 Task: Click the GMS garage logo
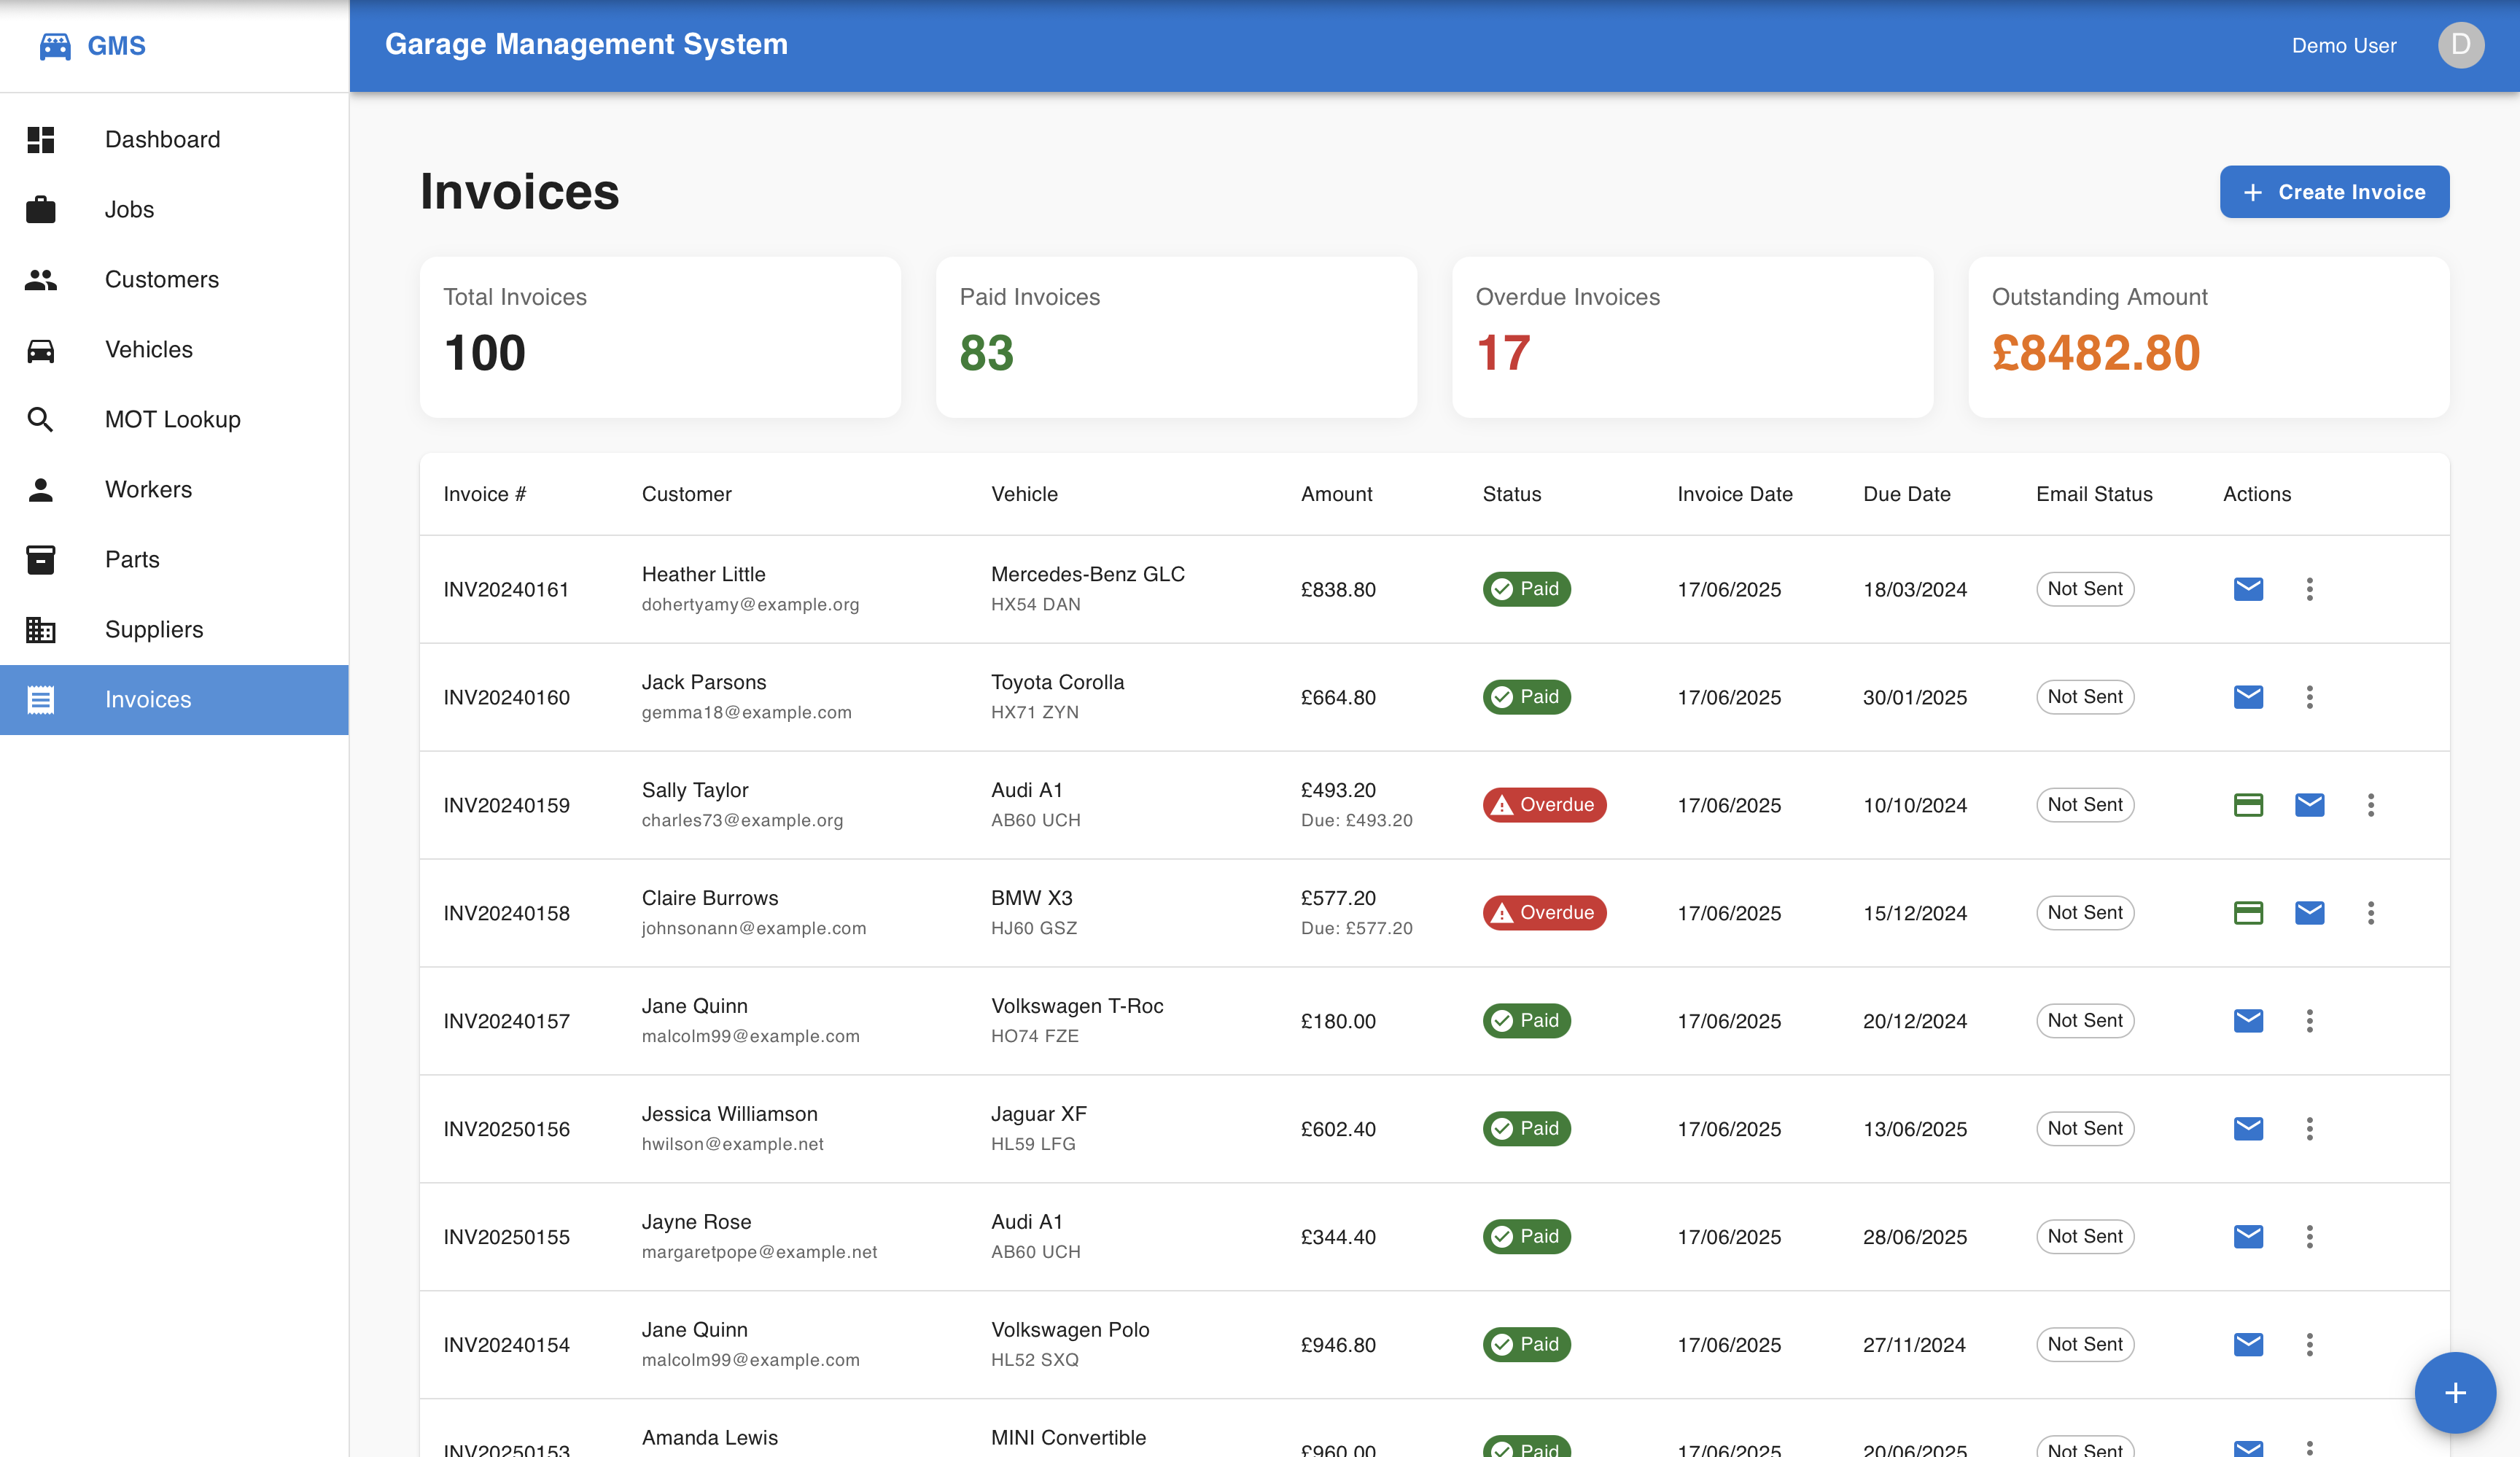[x=55, y=45]
